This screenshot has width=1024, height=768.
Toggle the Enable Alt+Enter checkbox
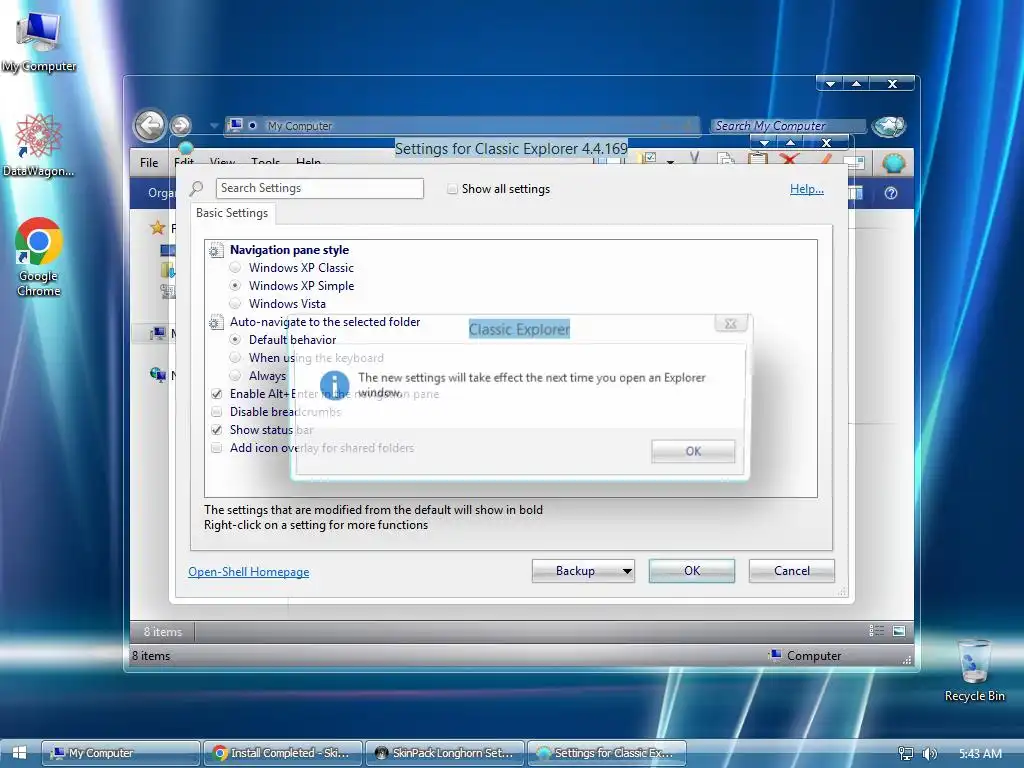216,394
